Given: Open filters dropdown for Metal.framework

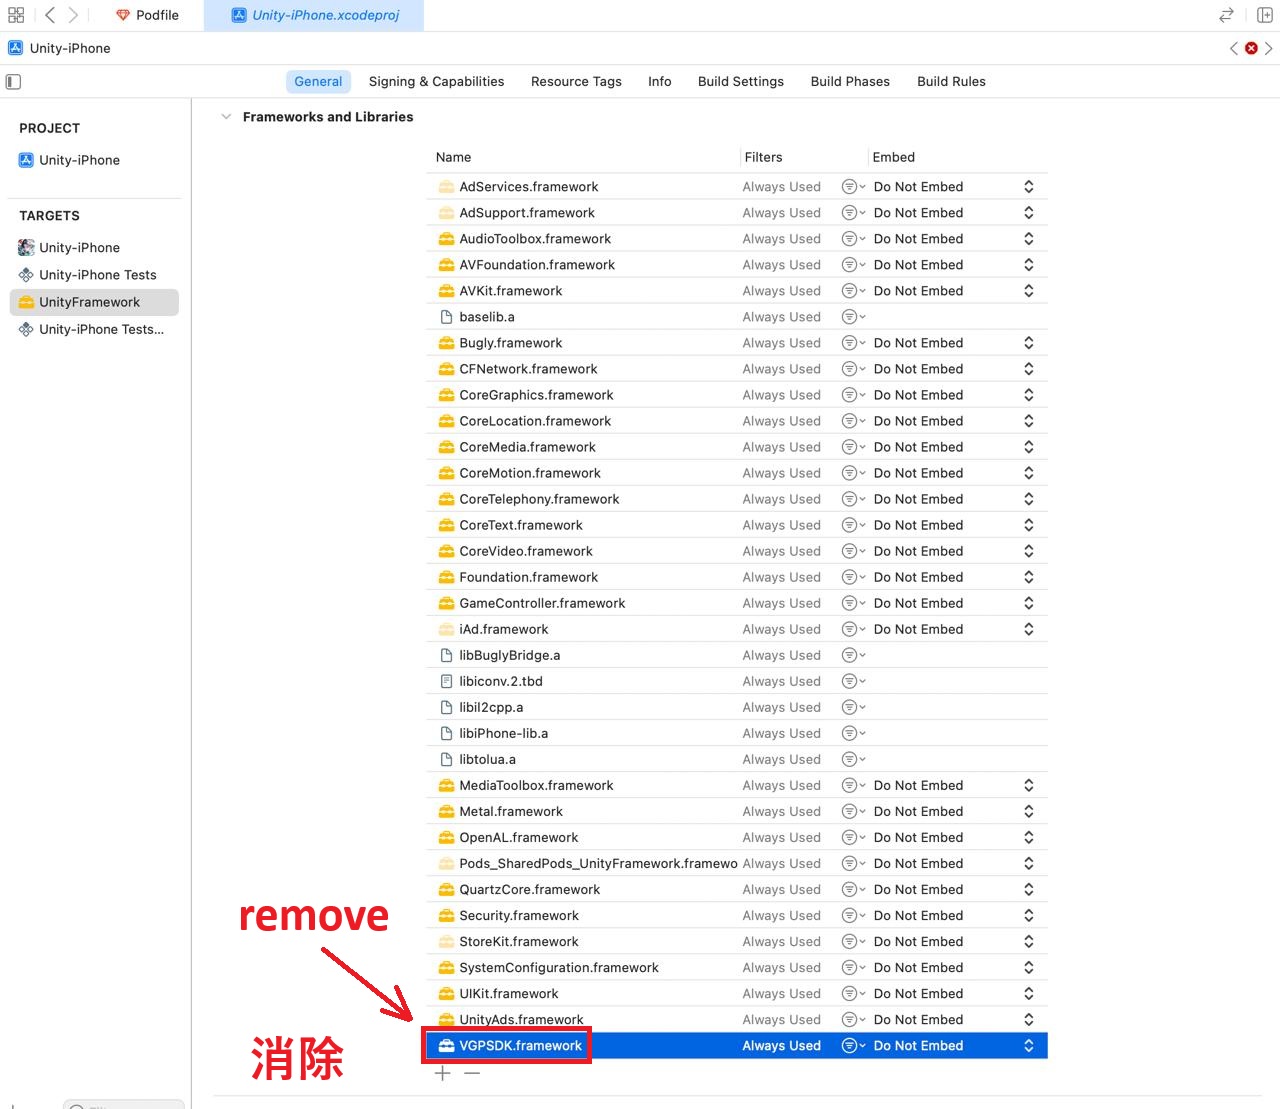Looking at the screenshot, I should [853, 812].
